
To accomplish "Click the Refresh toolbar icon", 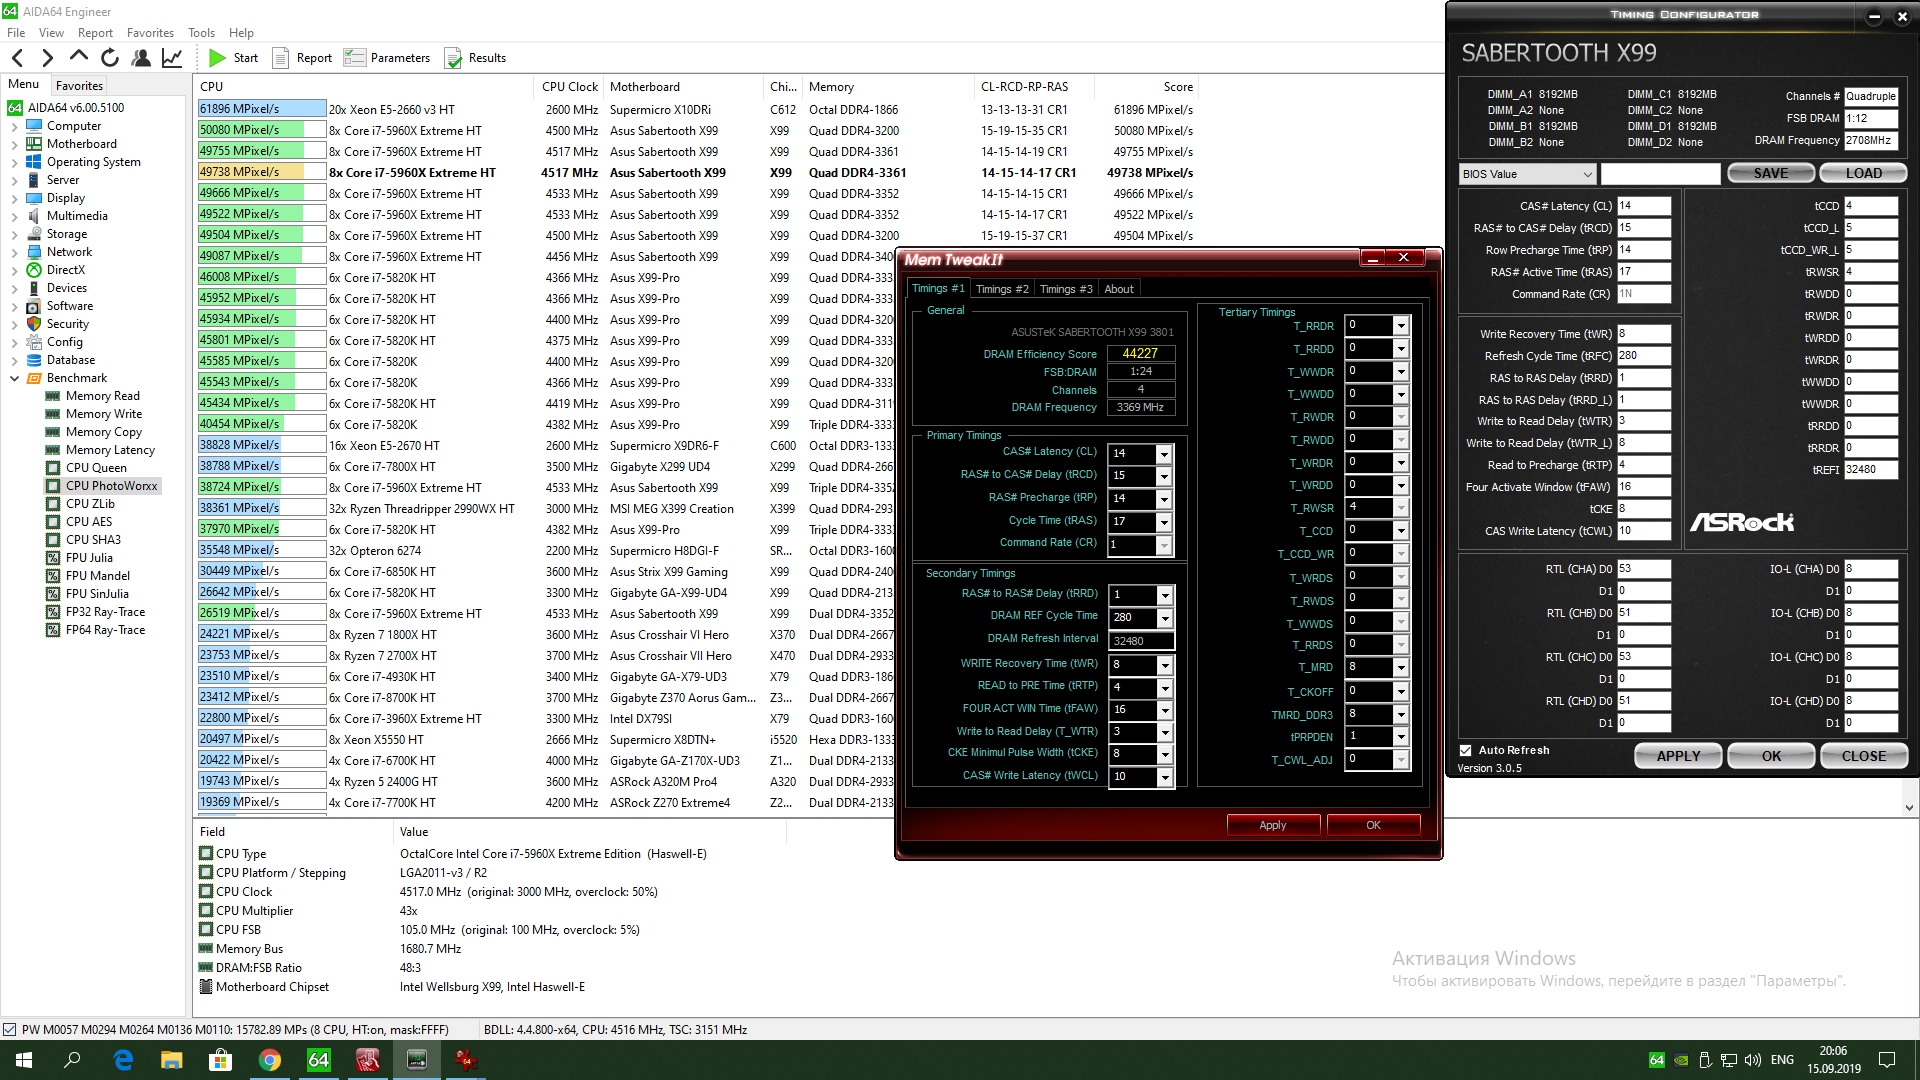I will [110, 58].
